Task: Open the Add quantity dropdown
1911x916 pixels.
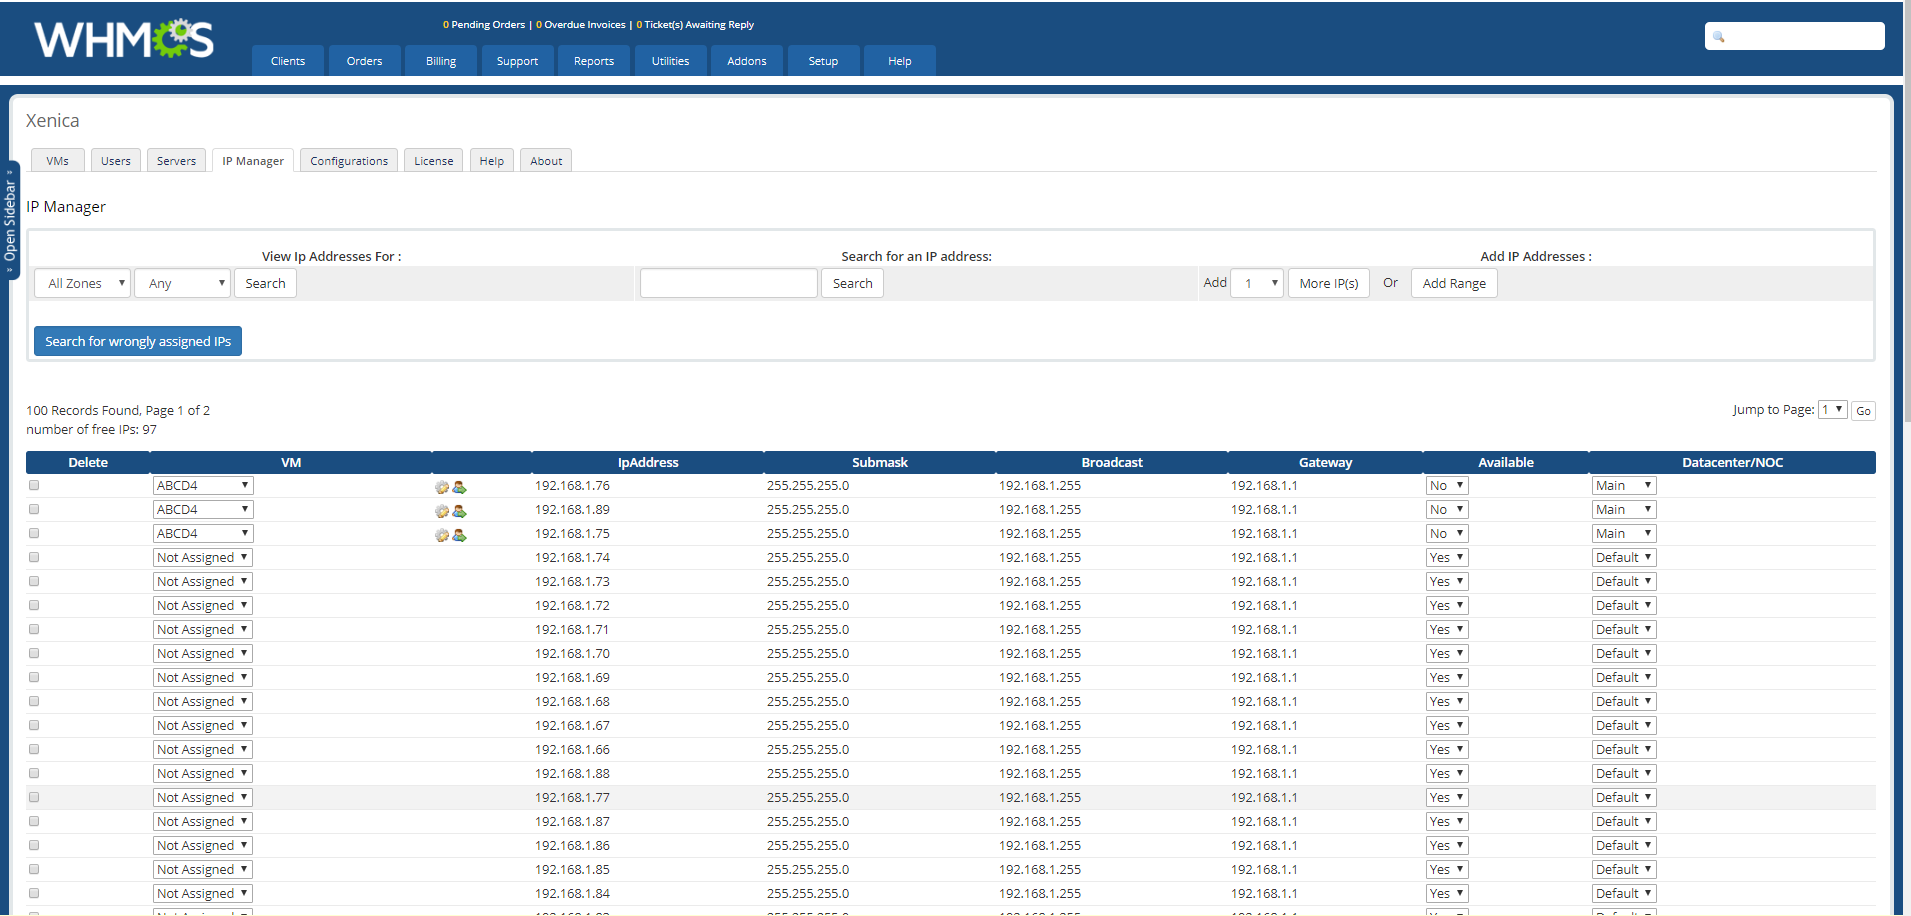Action: point(1257,283)
